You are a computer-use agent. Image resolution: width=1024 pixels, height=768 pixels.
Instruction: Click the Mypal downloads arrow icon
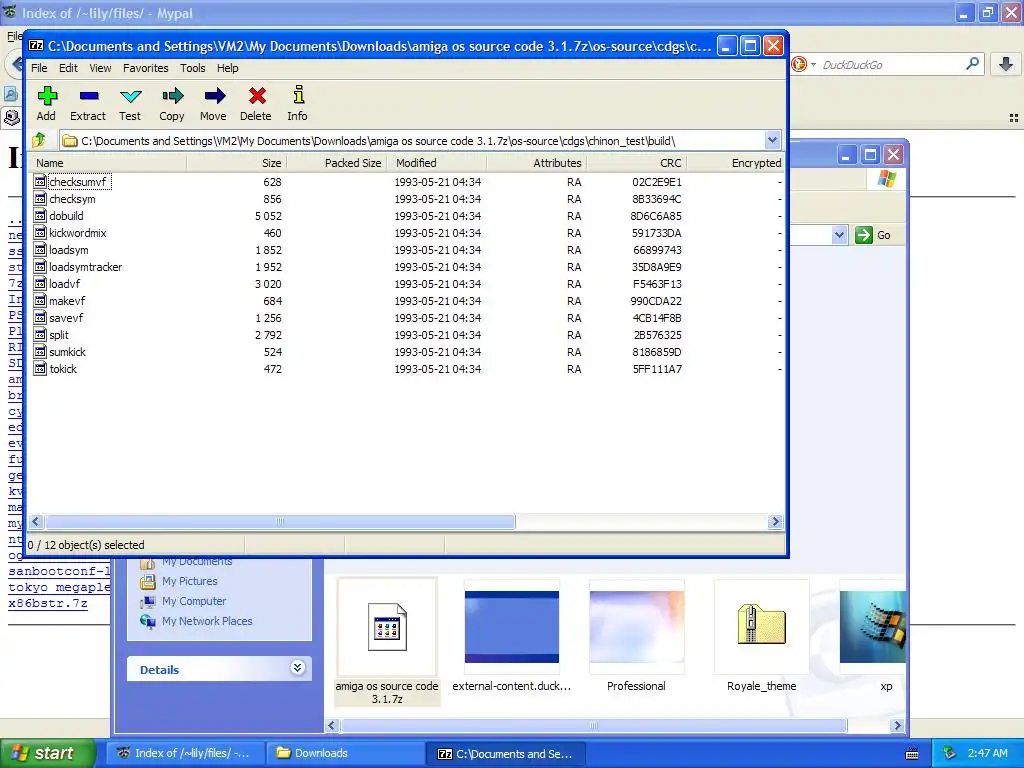[1006, 64]
